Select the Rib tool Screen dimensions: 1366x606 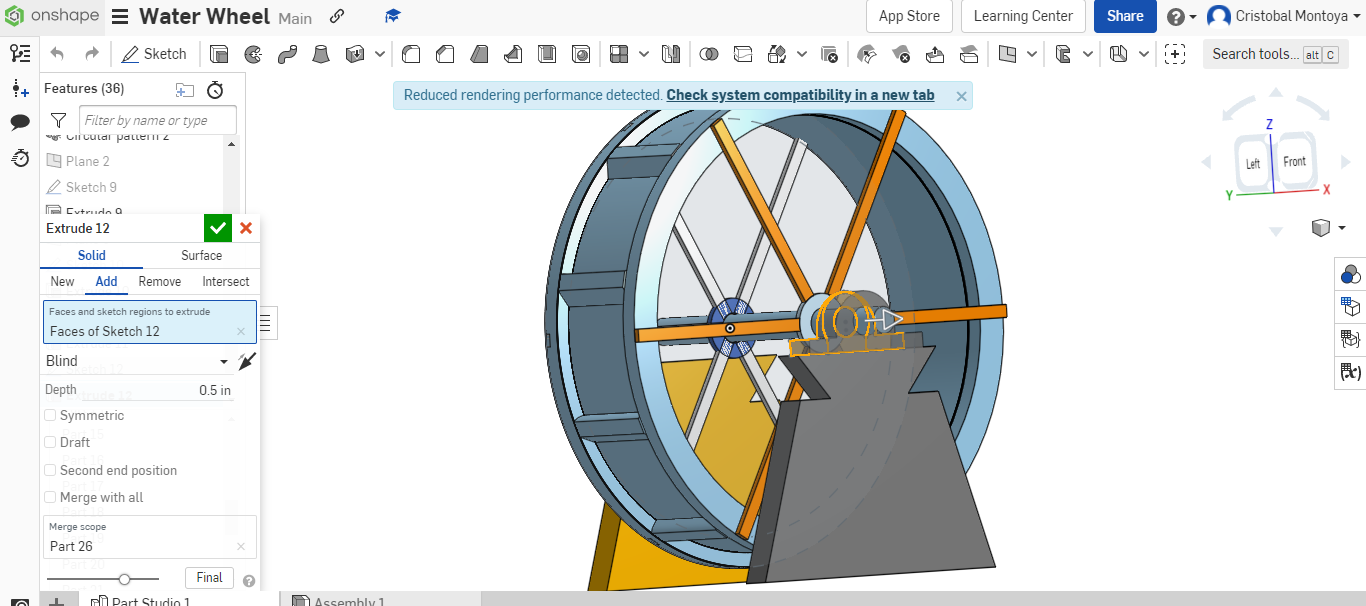point(513,54)
